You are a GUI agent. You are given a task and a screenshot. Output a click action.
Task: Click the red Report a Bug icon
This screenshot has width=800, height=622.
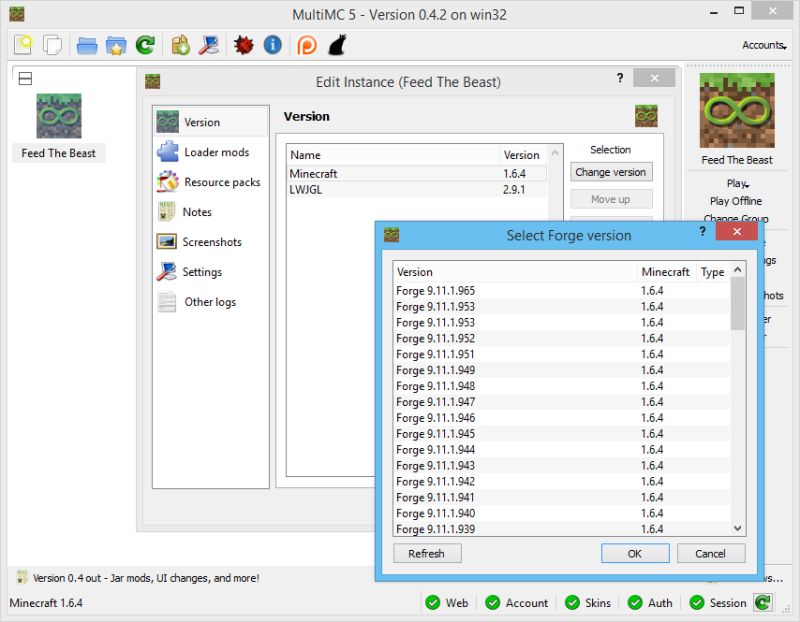[243, 45]
